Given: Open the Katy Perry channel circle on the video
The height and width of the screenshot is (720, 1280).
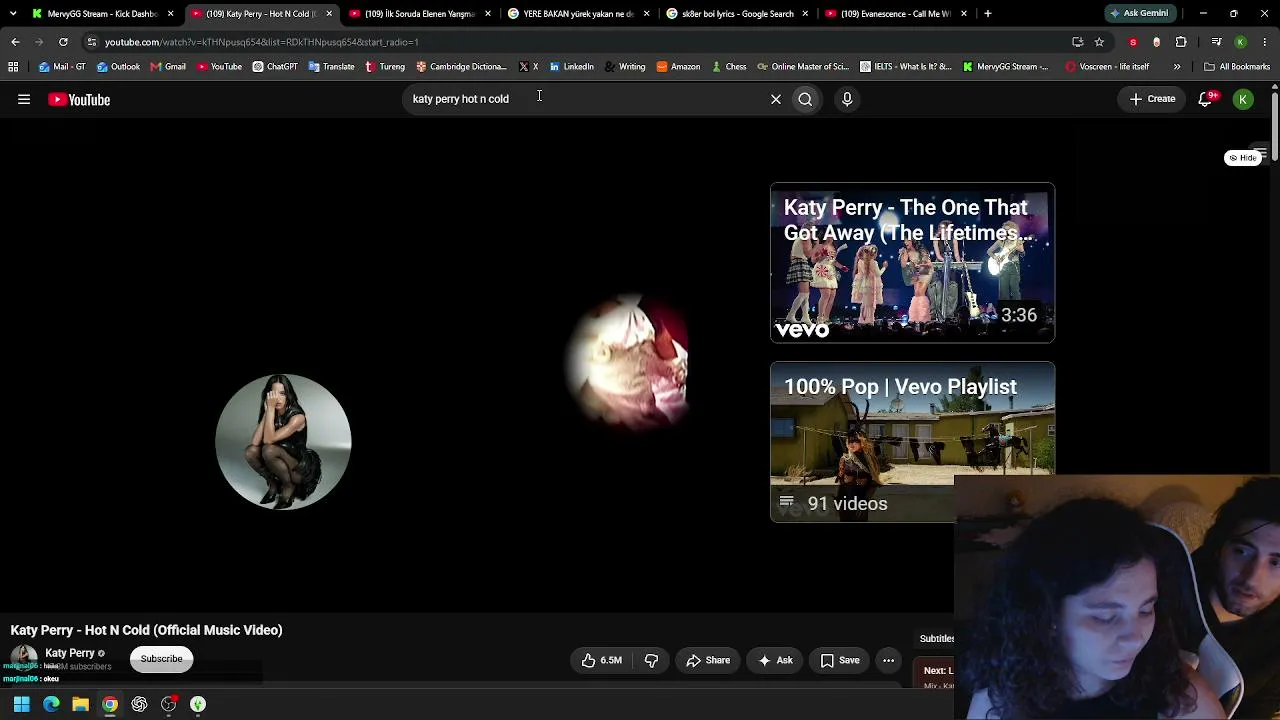Looking at the screenshot, I should [283, 442].
